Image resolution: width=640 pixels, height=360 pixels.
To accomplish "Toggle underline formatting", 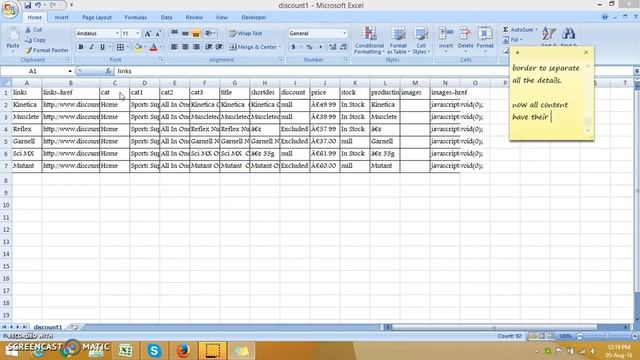I will click(102, 47).
